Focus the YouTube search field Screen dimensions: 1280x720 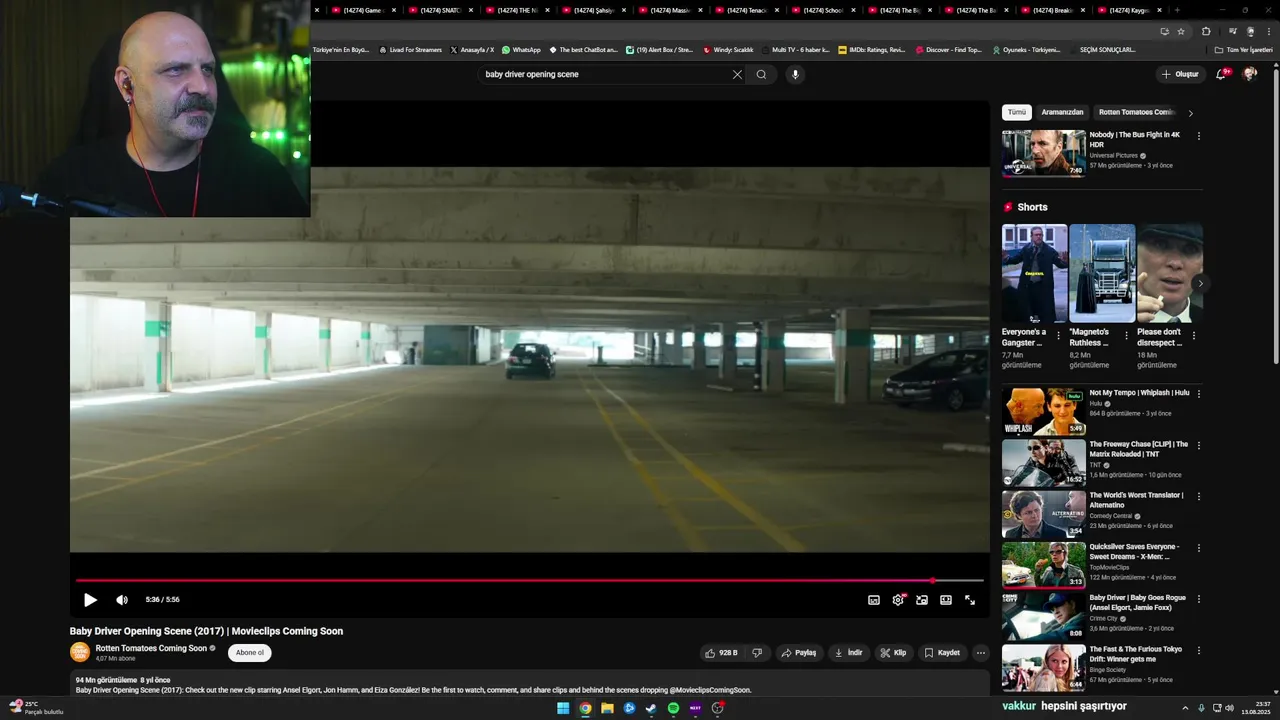click(x=605, y=74)
